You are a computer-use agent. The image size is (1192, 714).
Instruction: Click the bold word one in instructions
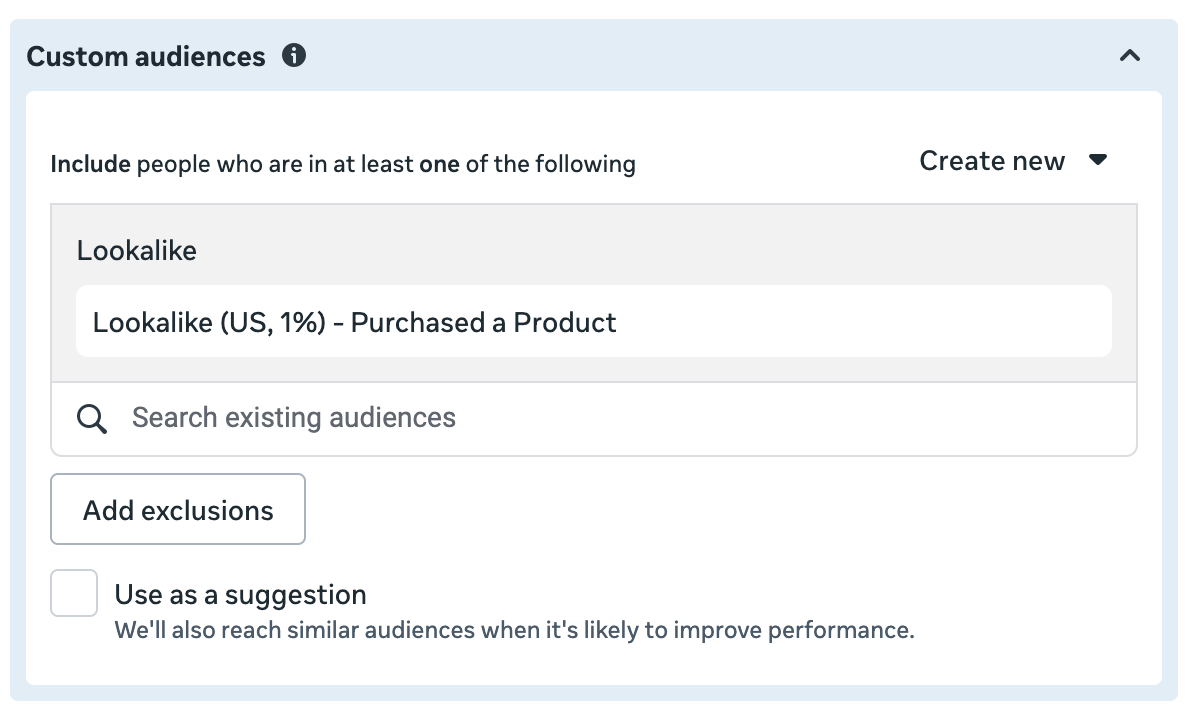pos(439,163)
